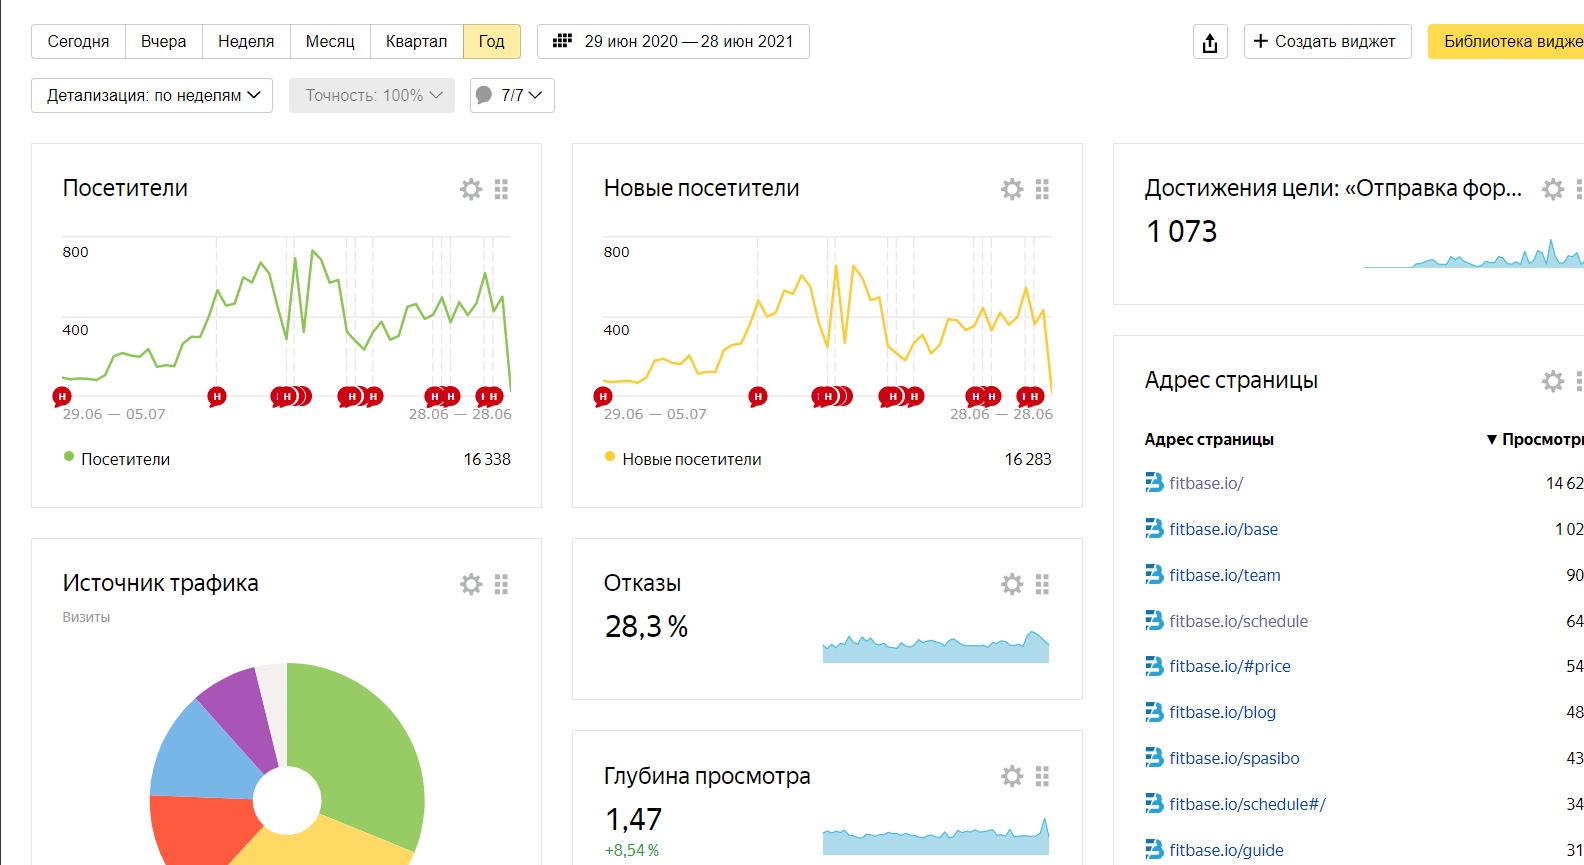
Task: Click the Глубина просмотра widget drag handle
Action: coord(1043,777)
